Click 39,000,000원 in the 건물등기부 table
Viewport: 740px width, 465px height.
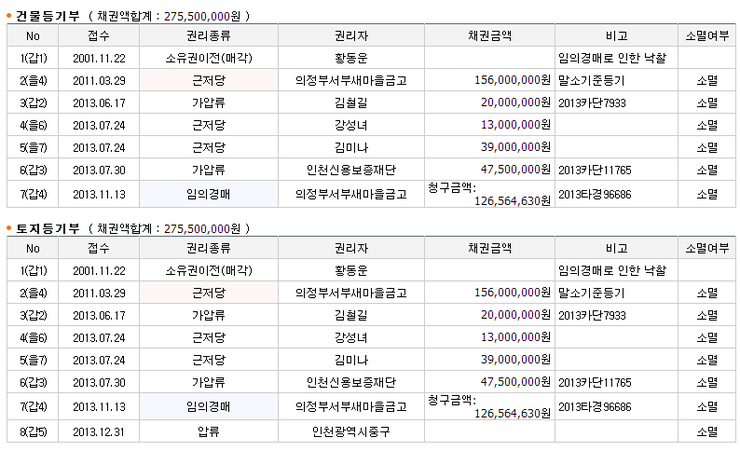coord(515,147)
